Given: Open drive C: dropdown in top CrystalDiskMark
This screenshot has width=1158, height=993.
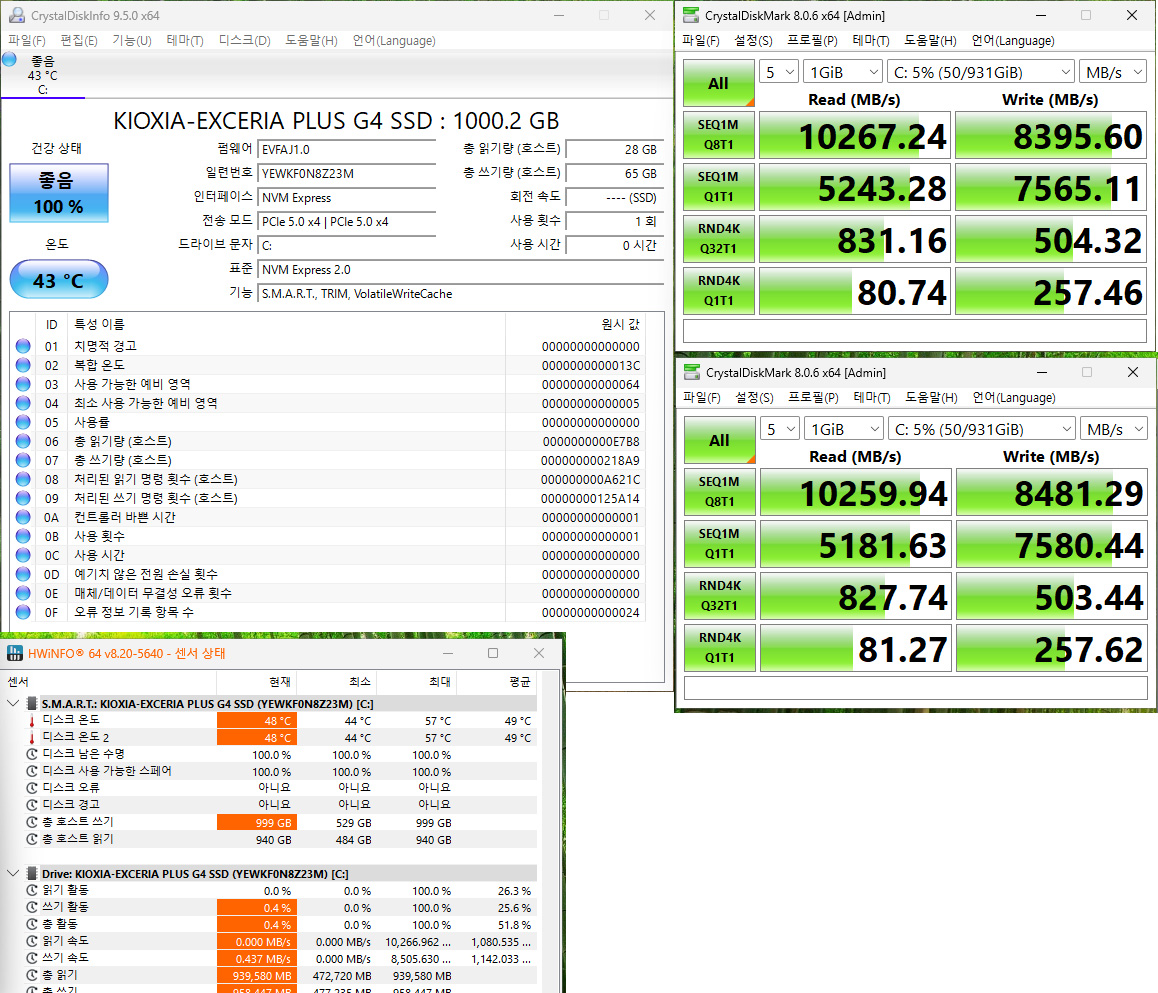Looking at the screenshot, I should [x=981, y=72].
